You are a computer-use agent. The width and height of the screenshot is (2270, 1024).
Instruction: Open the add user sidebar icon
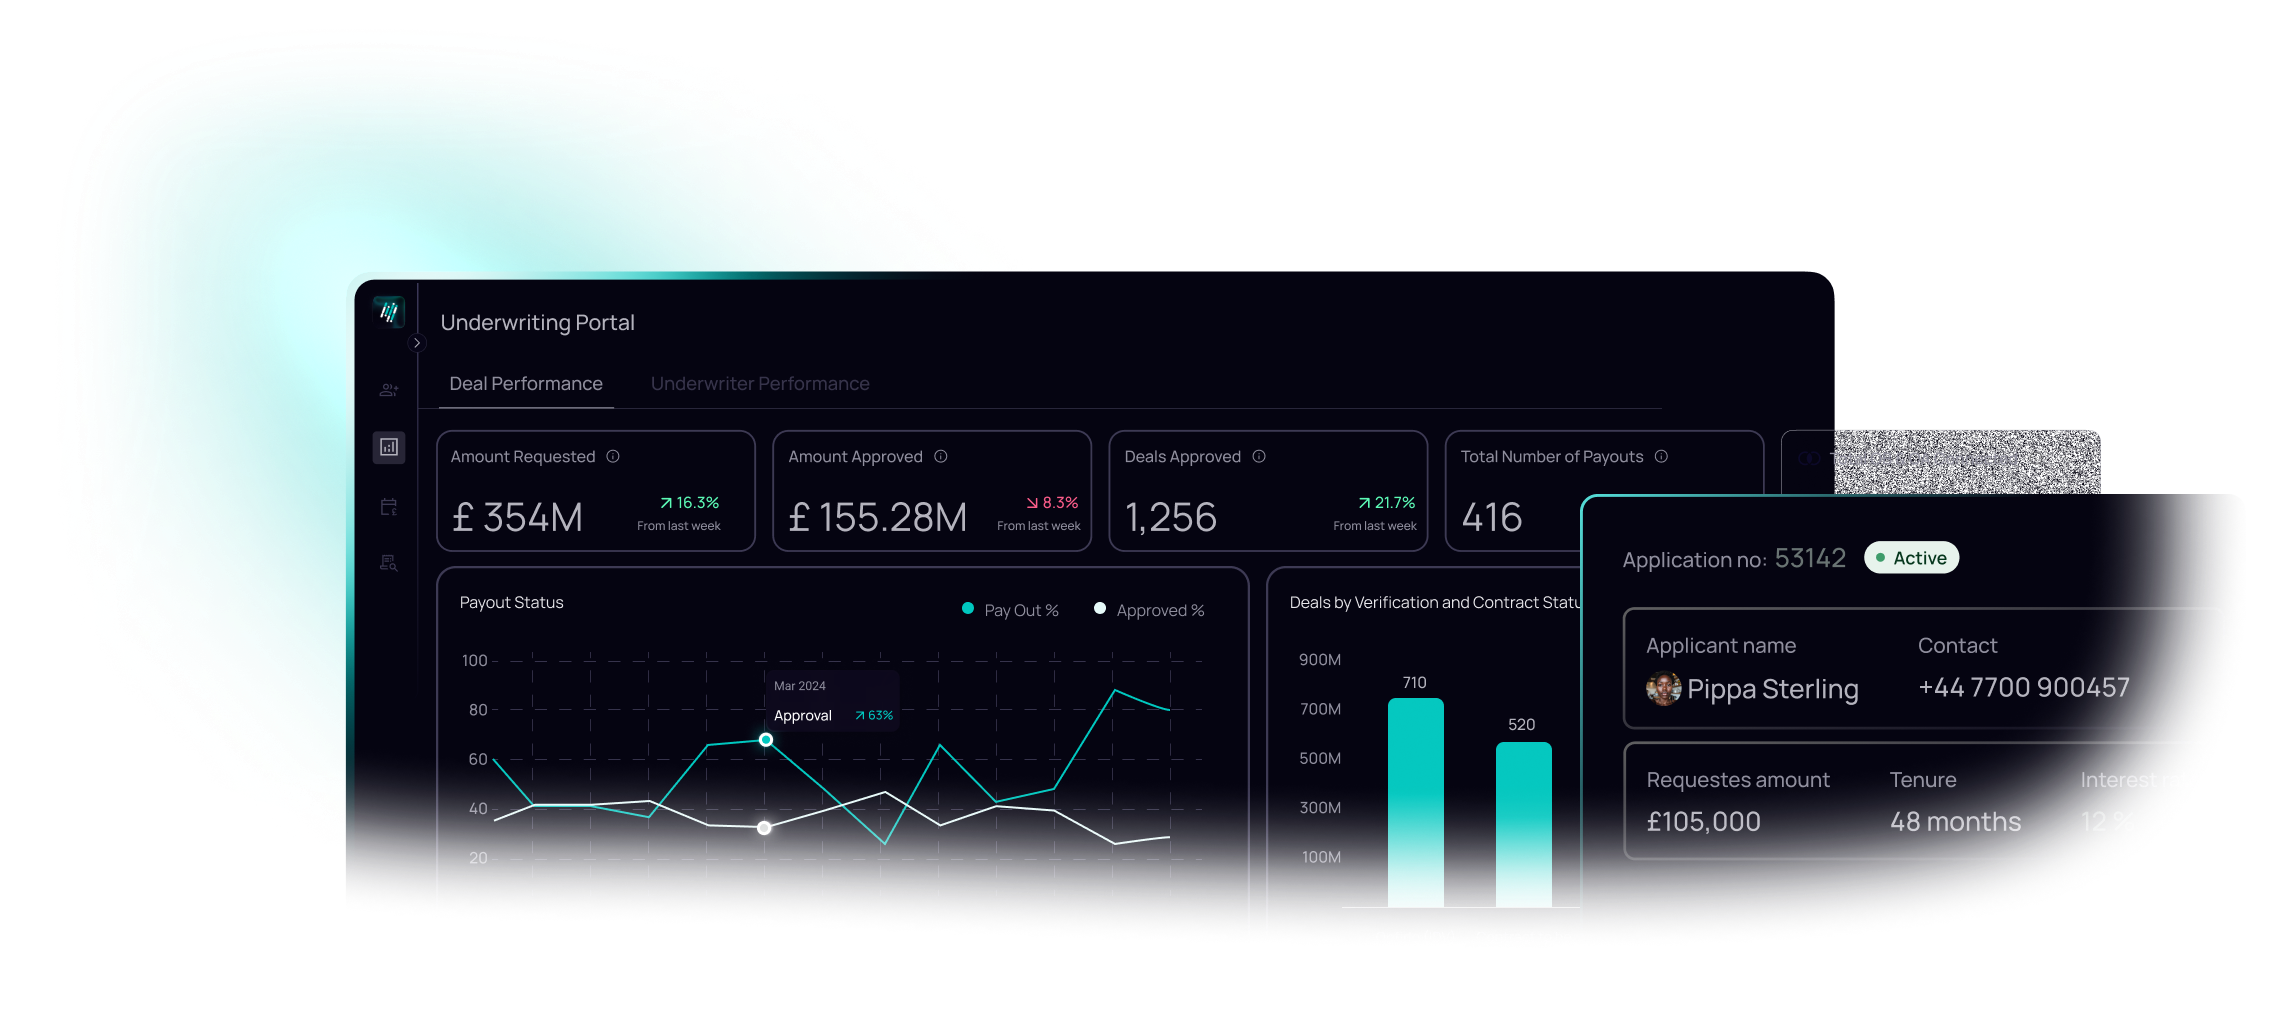click(389, 390)
